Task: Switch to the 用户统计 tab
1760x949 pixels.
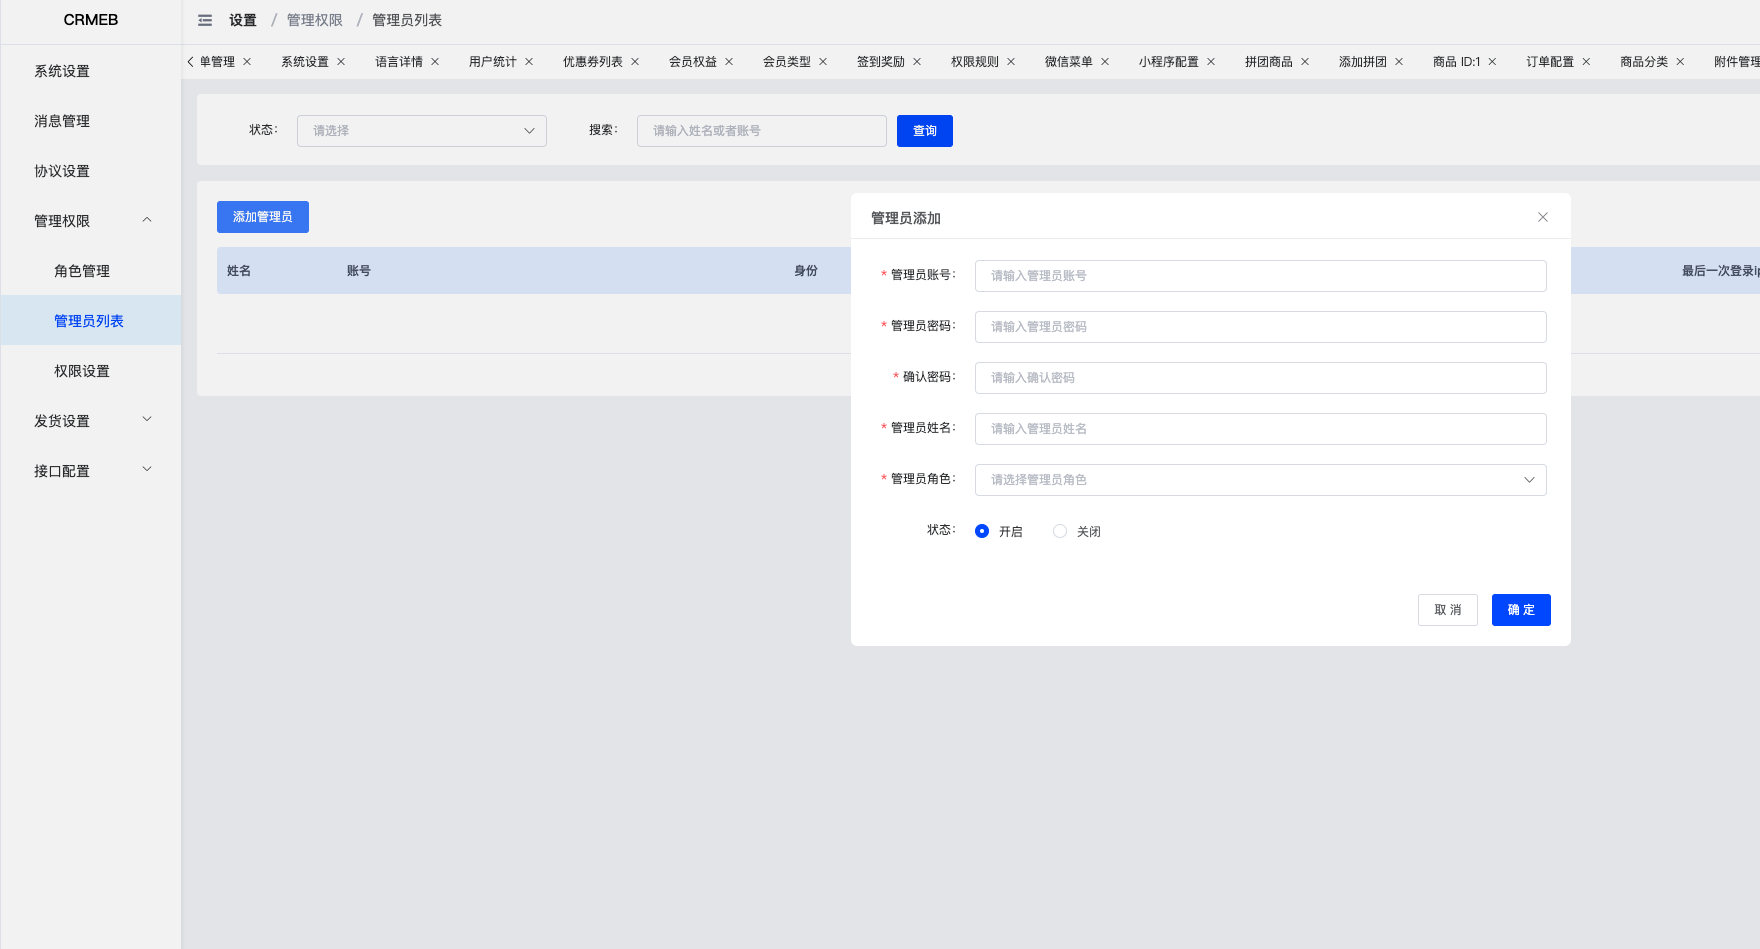Action: point(493,62)
